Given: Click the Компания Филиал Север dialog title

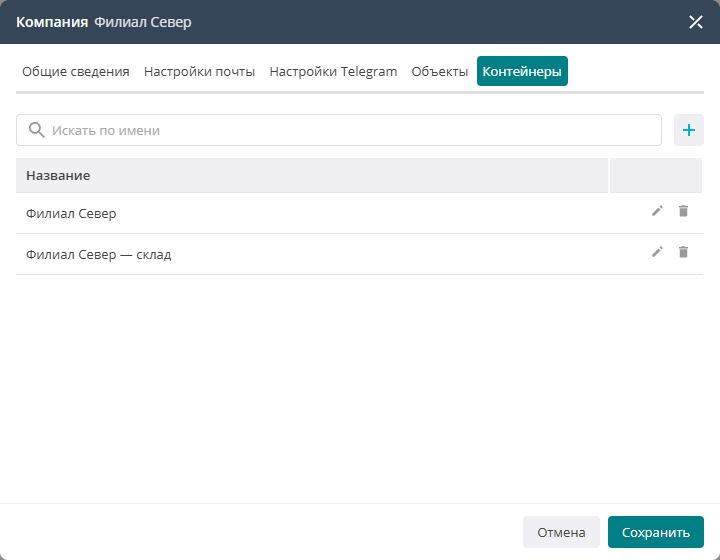Looking at the screenshot, I should click(x=104, y=22).
